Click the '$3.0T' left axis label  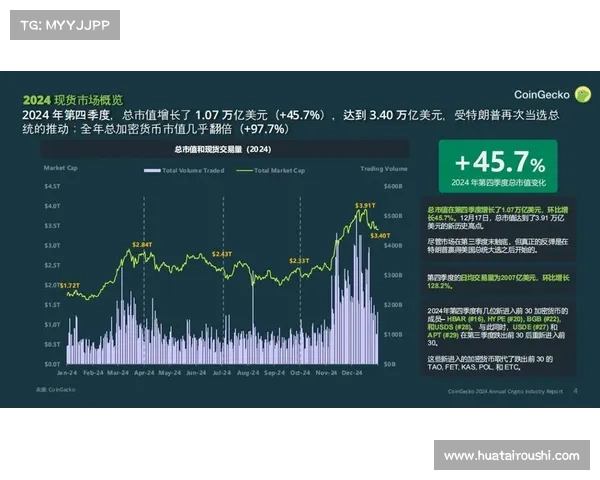coord(52,245)
